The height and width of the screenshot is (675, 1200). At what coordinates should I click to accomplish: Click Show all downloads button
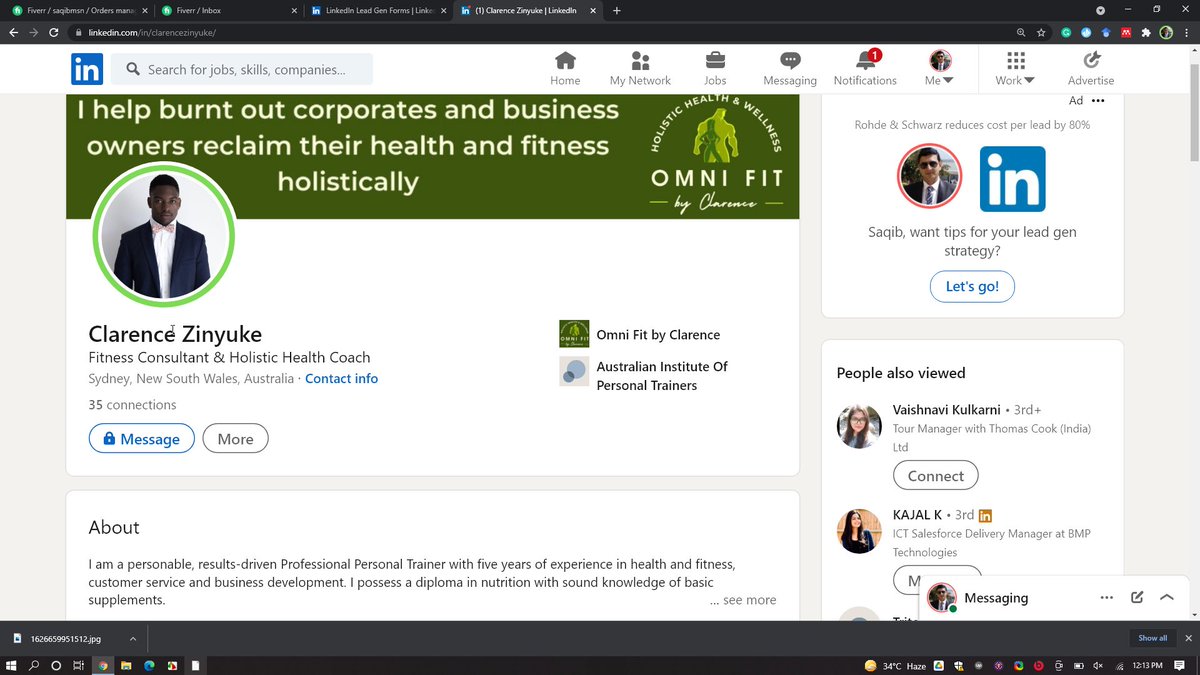point(1152,638)
